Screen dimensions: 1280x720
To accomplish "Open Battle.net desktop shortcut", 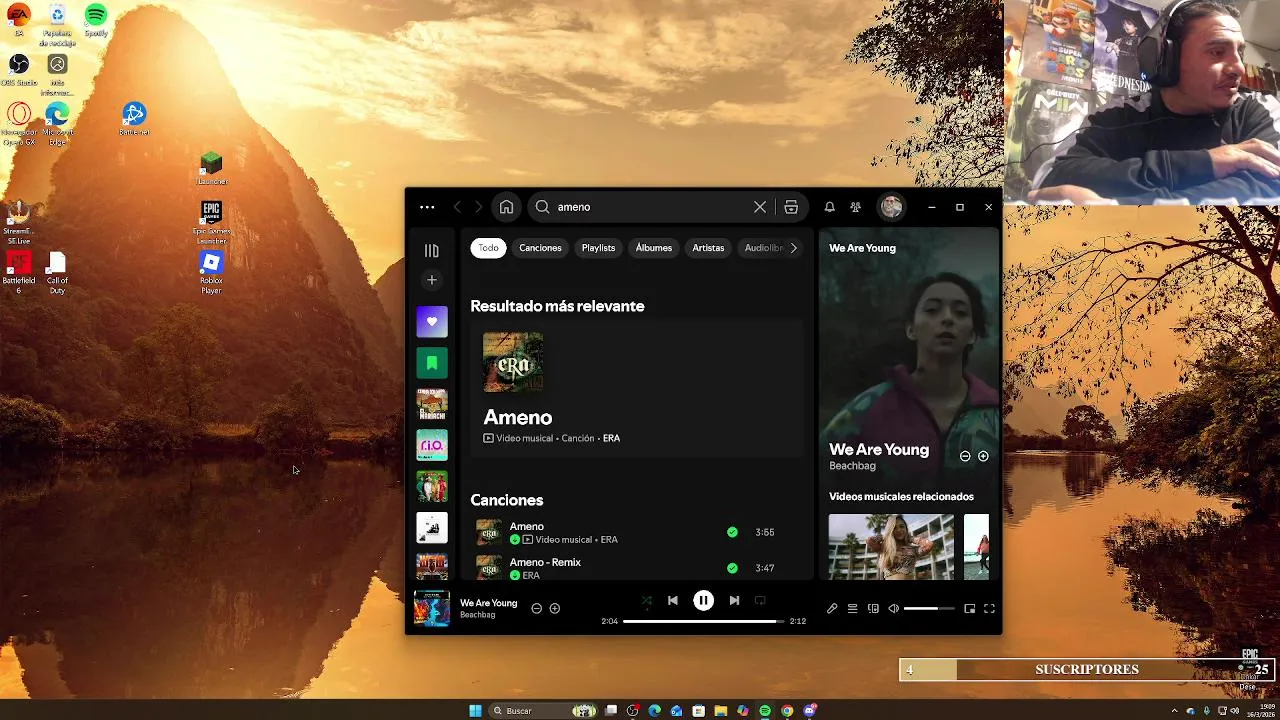I will [x=134, y=119].
